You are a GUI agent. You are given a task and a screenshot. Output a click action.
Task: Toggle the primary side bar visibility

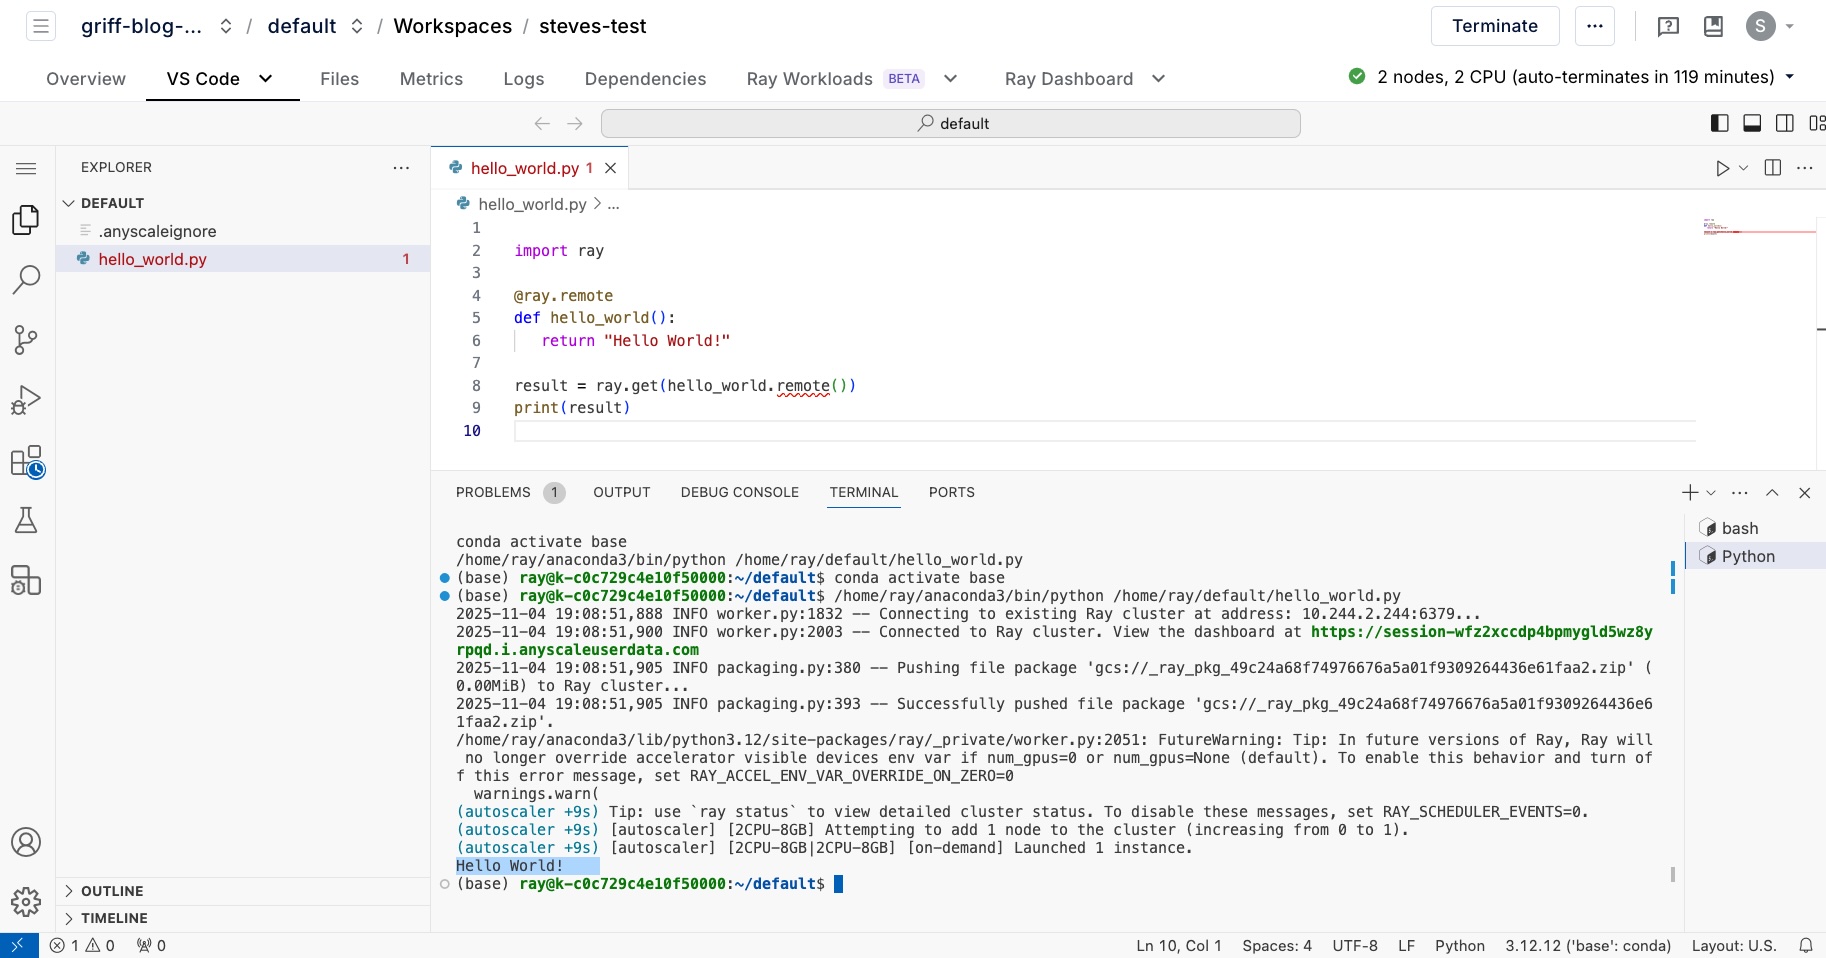coord(1720,123)
